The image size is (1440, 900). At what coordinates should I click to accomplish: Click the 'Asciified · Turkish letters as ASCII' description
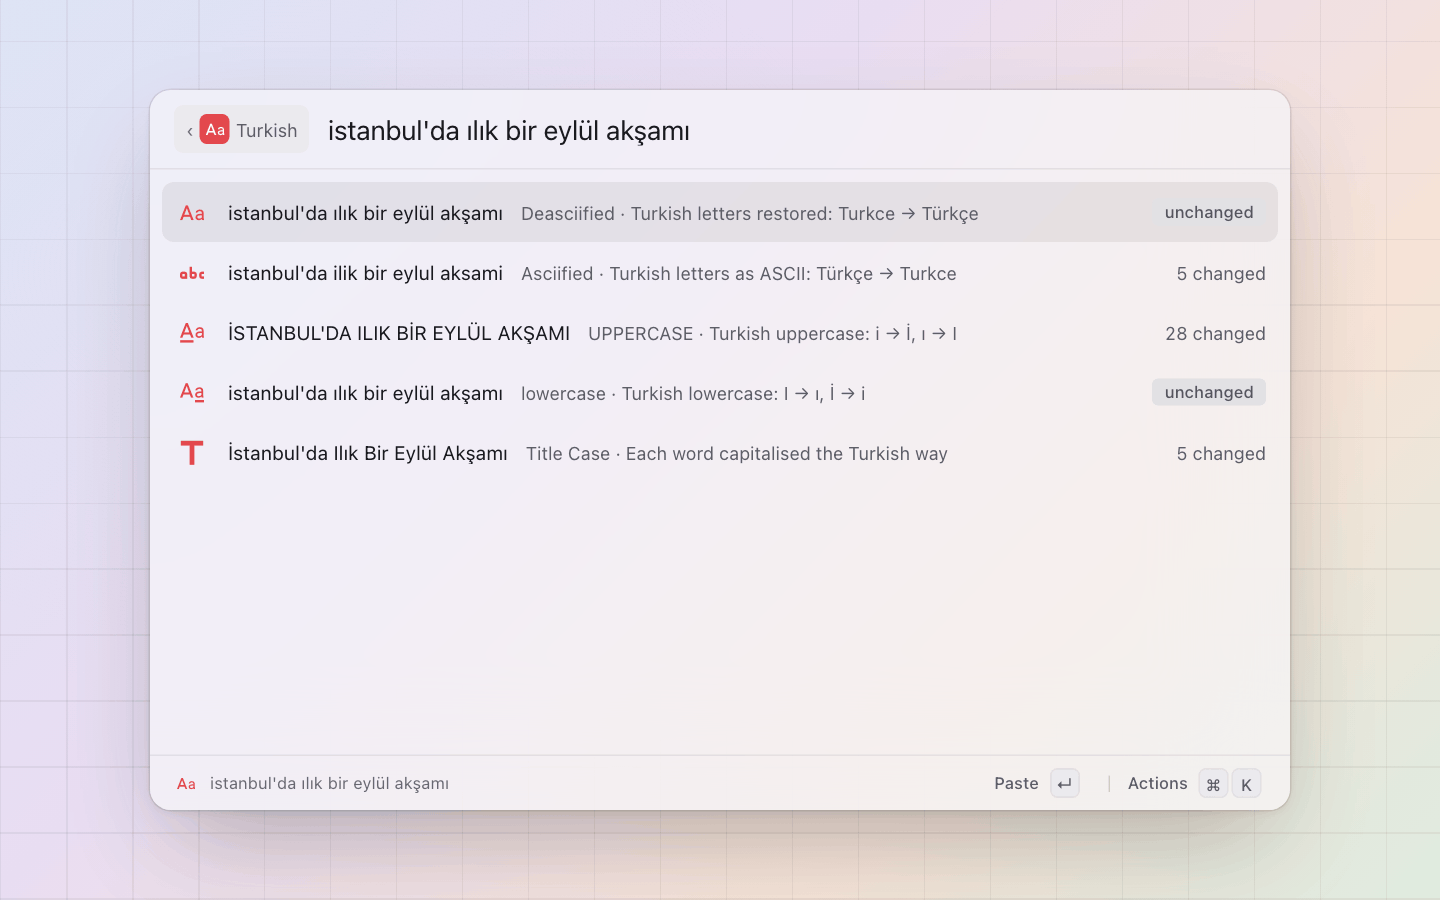coord(739,274)
